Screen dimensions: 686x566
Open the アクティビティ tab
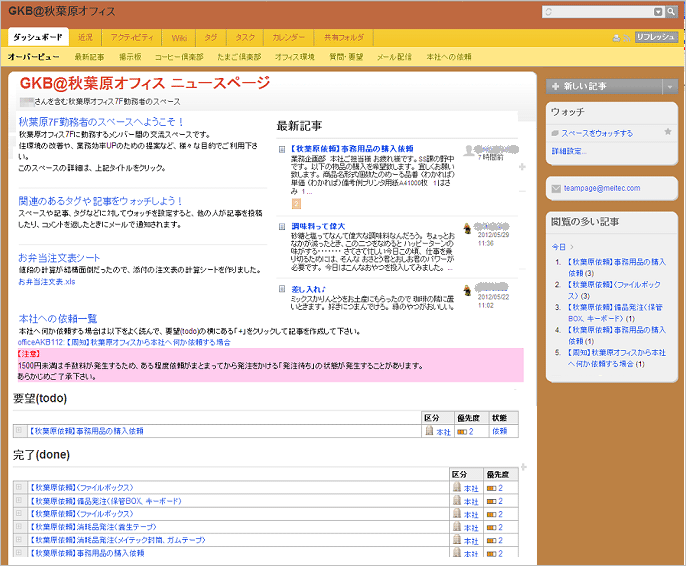[x=132, y=38]
